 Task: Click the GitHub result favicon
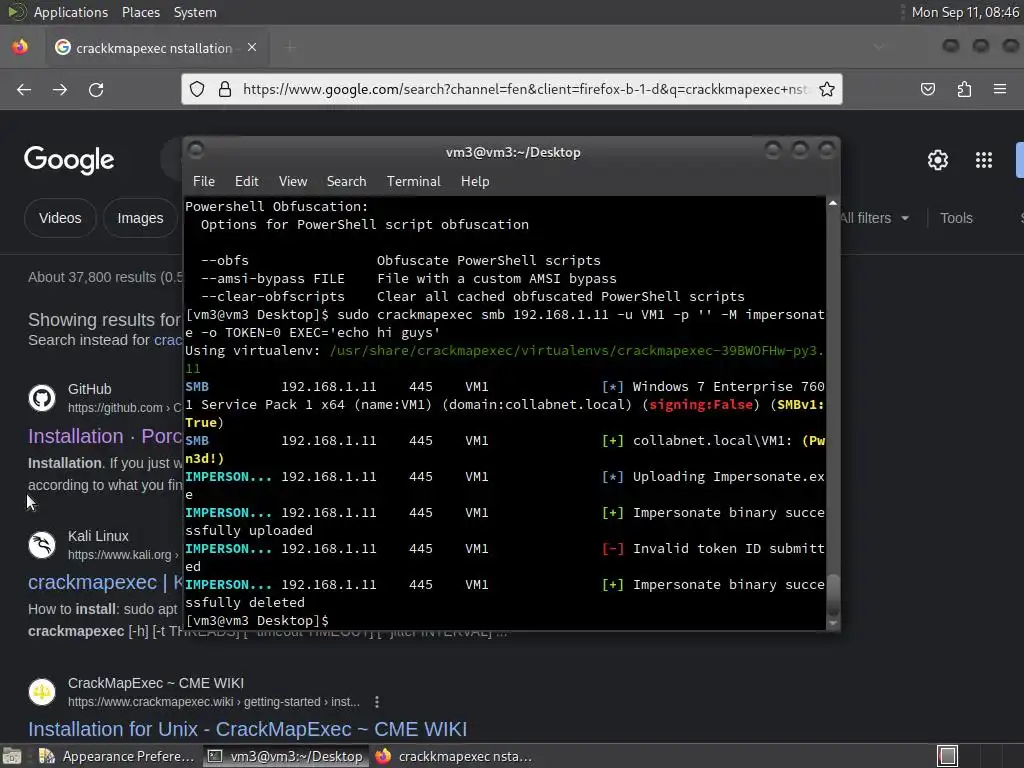42,398
